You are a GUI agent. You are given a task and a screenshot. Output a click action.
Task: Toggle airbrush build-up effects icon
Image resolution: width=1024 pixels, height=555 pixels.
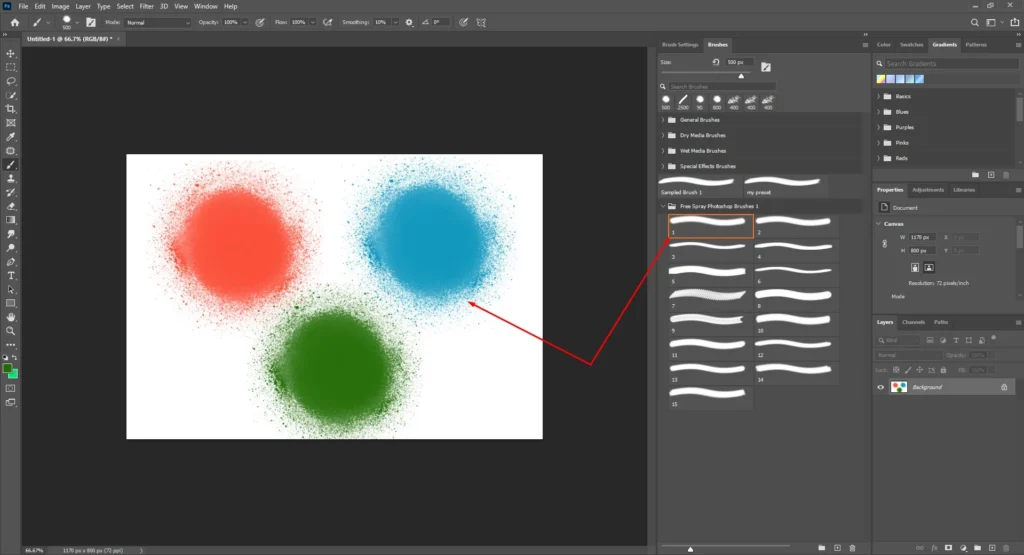pos(328,22)
